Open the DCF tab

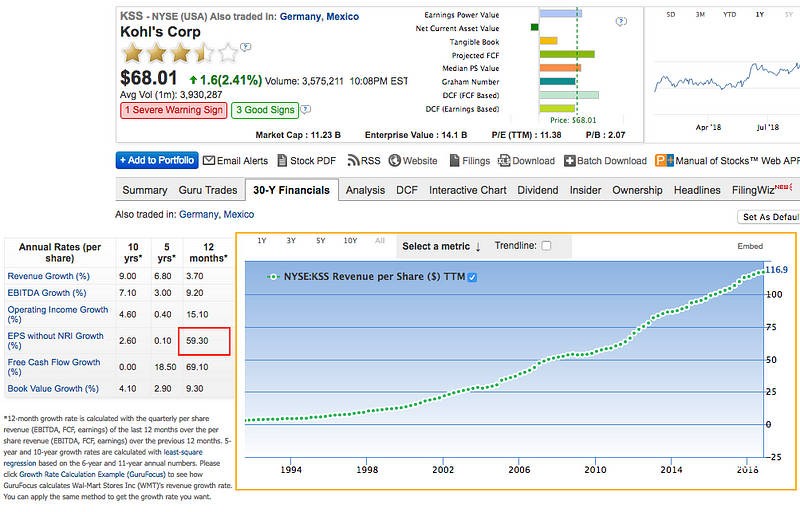[407, 190]
